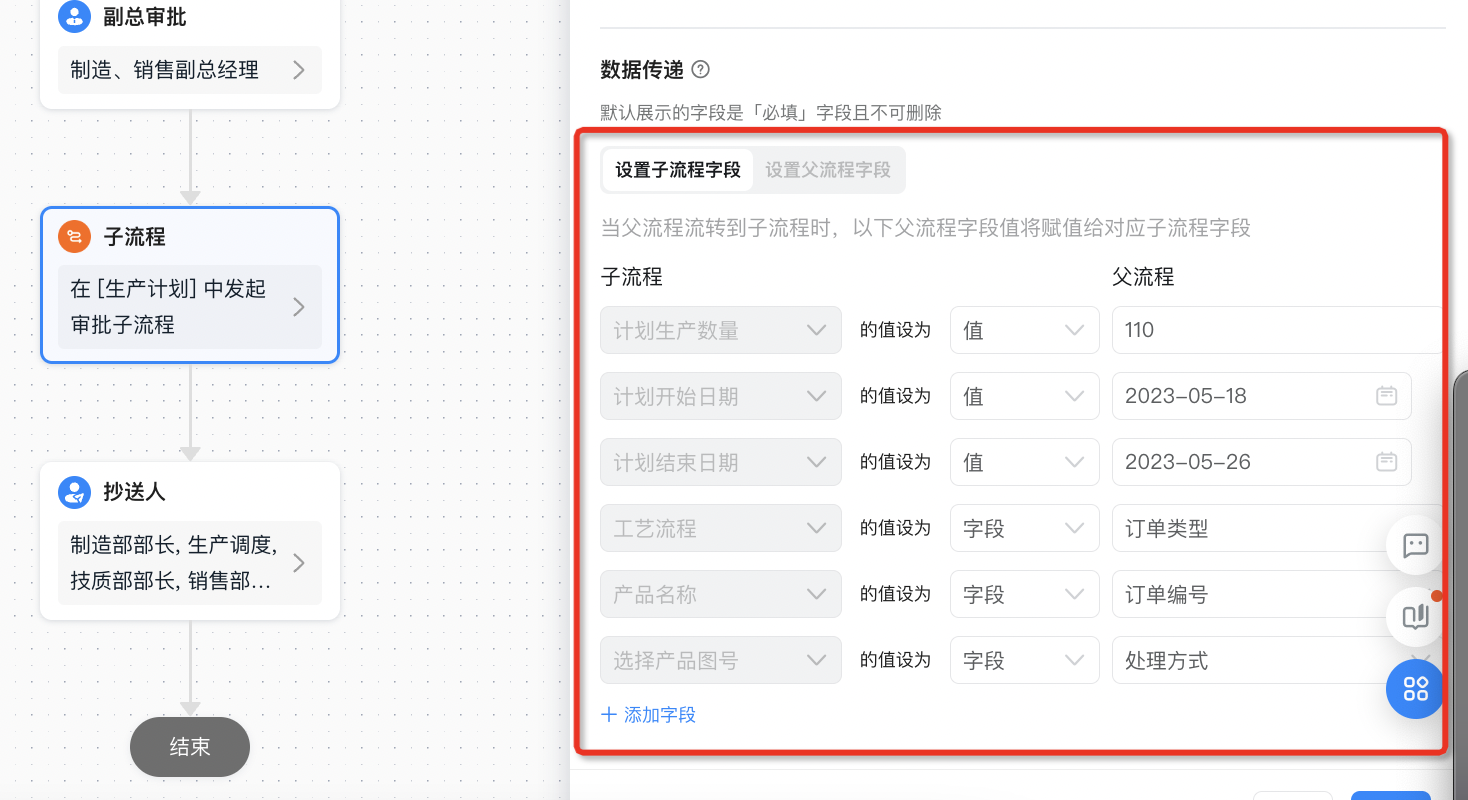Expand the 抄送人 recipients row
The height and width of the screenshot is (800, 1468).
pyautogui.click(x=190, y=563)
